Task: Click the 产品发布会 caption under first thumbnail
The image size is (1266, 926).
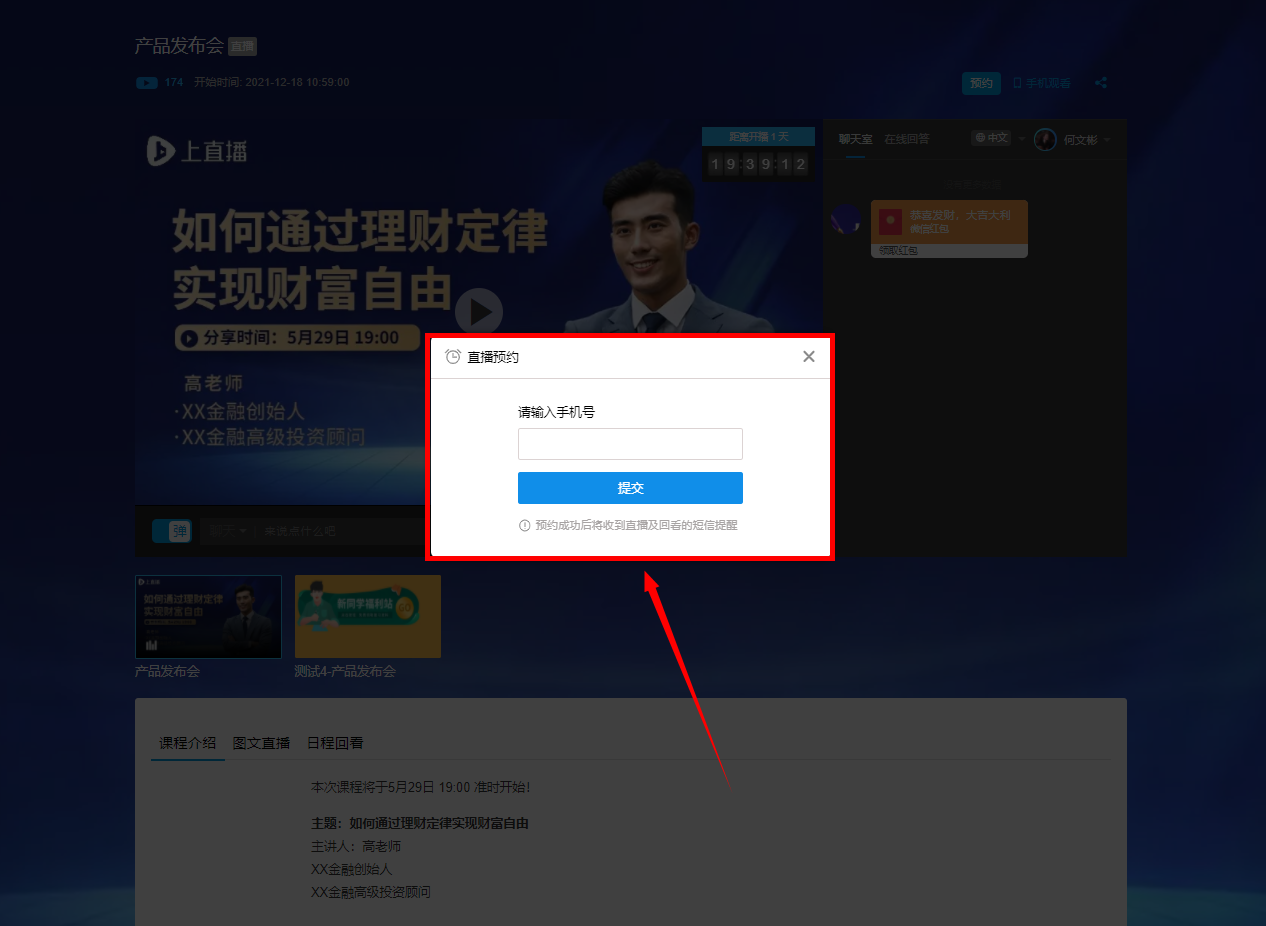Action: [x=167, y=671]
